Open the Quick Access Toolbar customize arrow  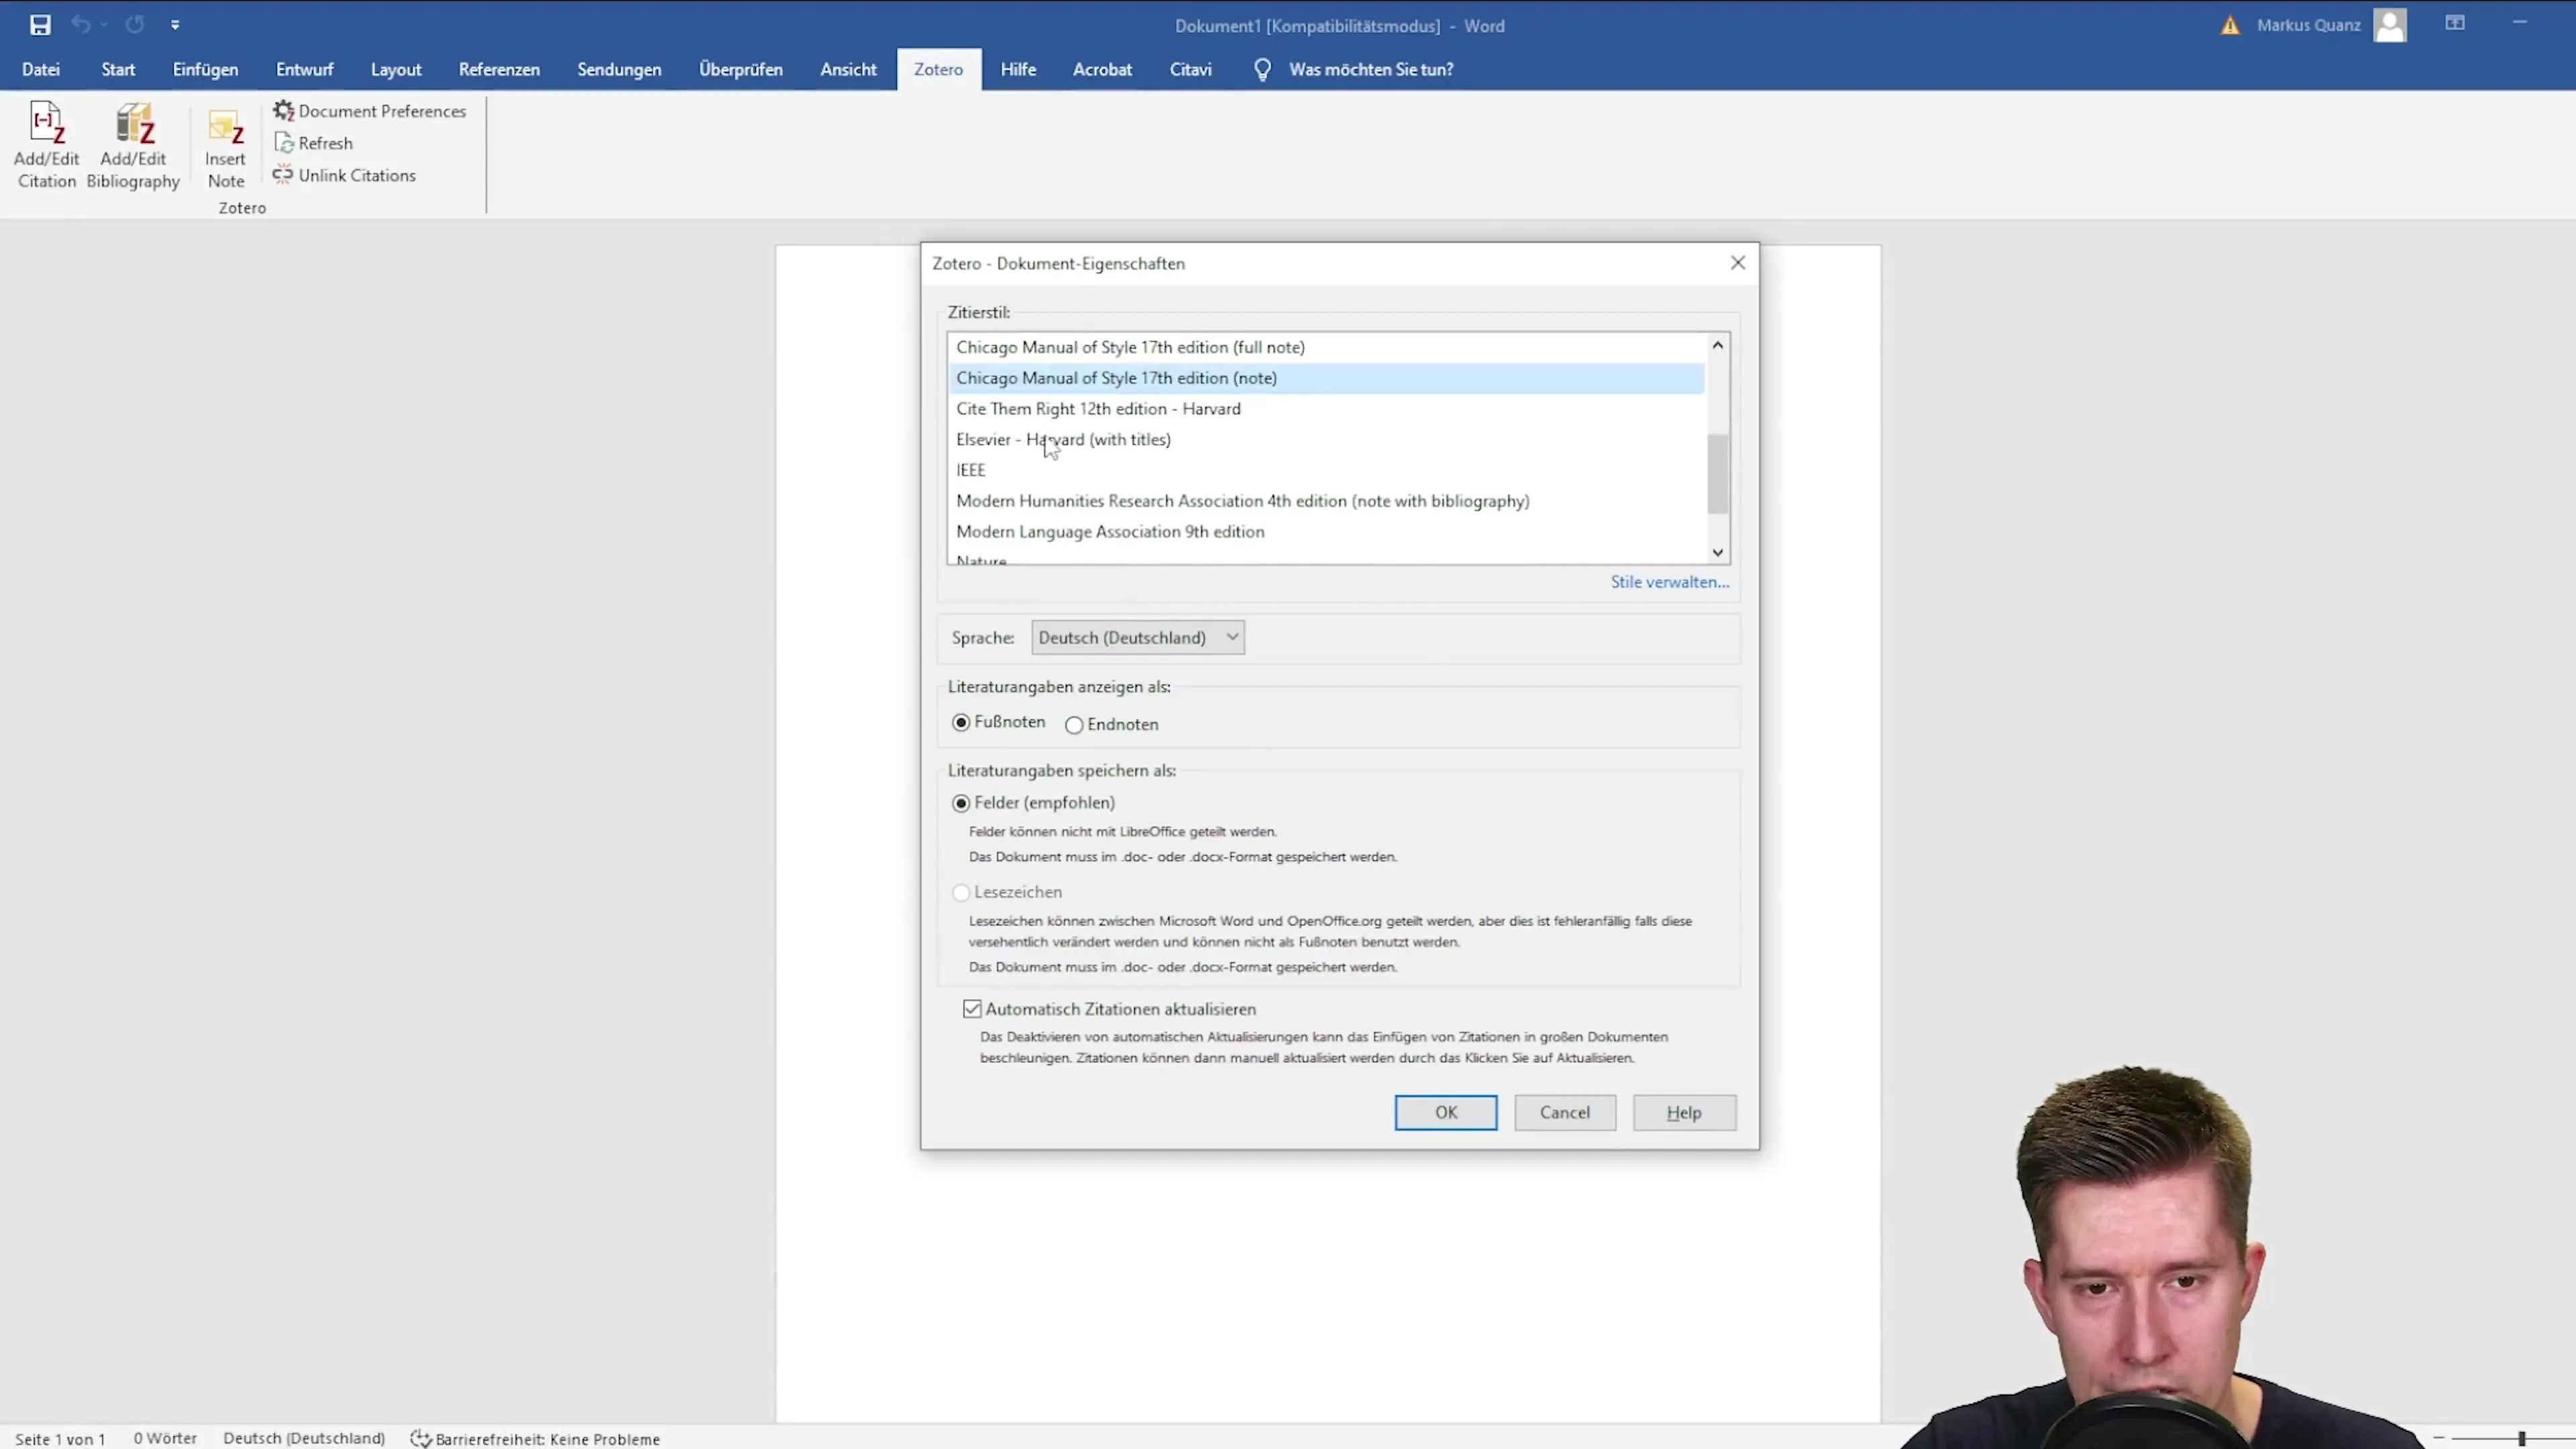tap(175, 25)
